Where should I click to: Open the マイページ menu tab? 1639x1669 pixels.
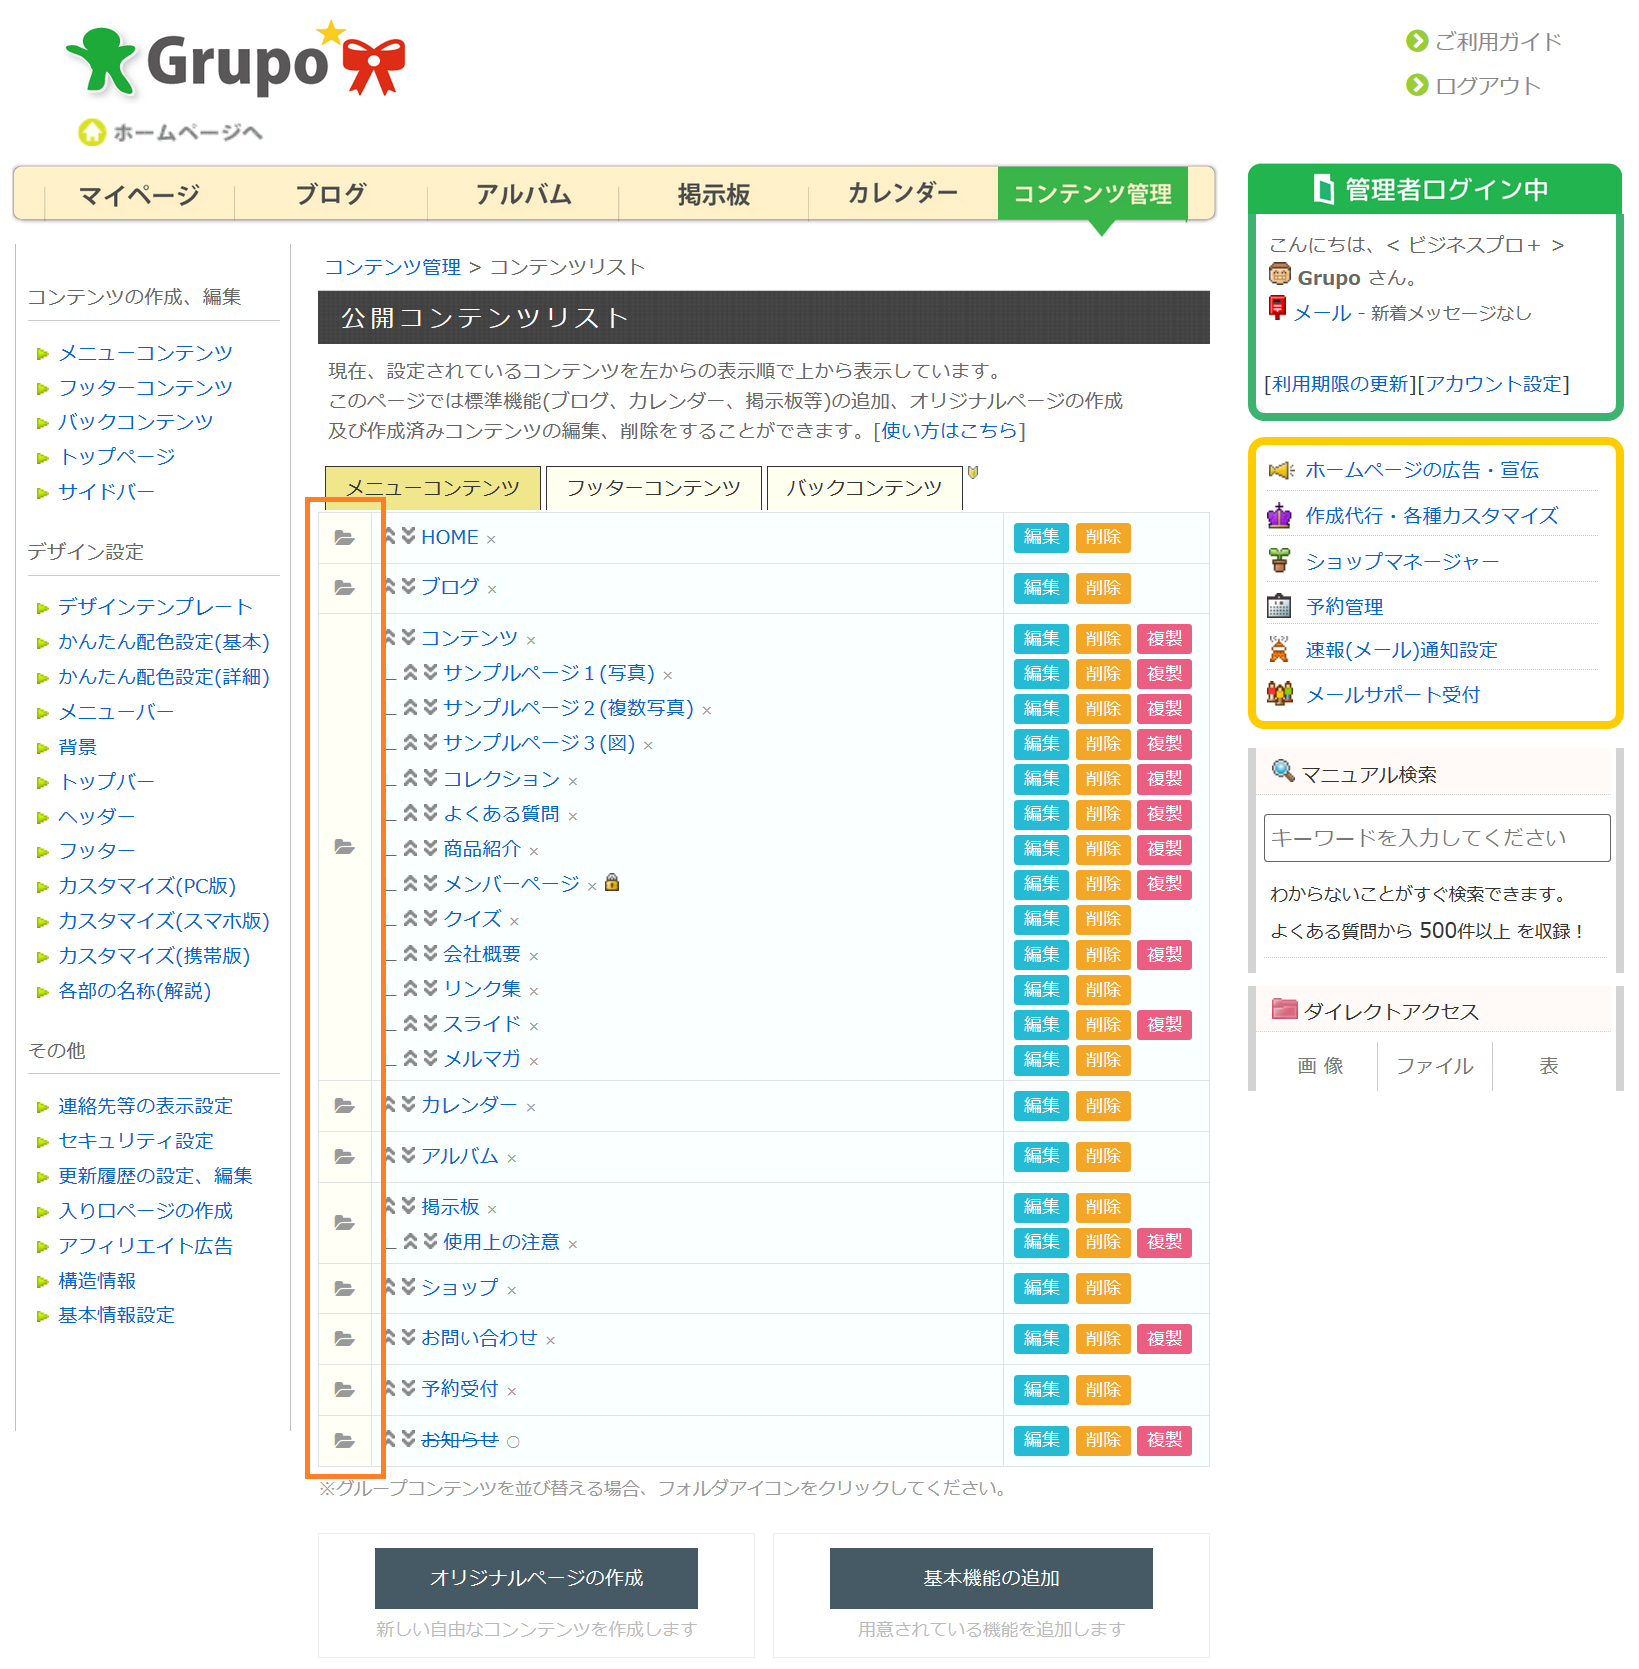pos(140,195)
